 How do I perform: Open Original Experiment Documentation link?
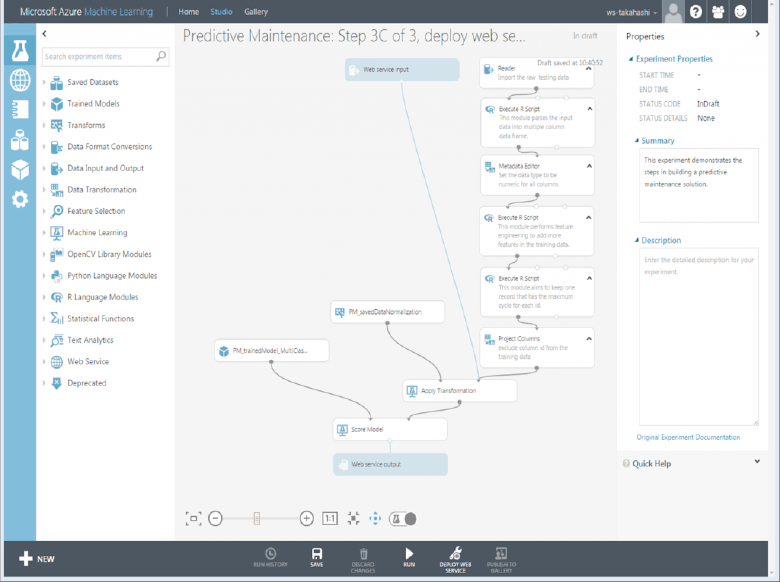[x=688, y=437]
